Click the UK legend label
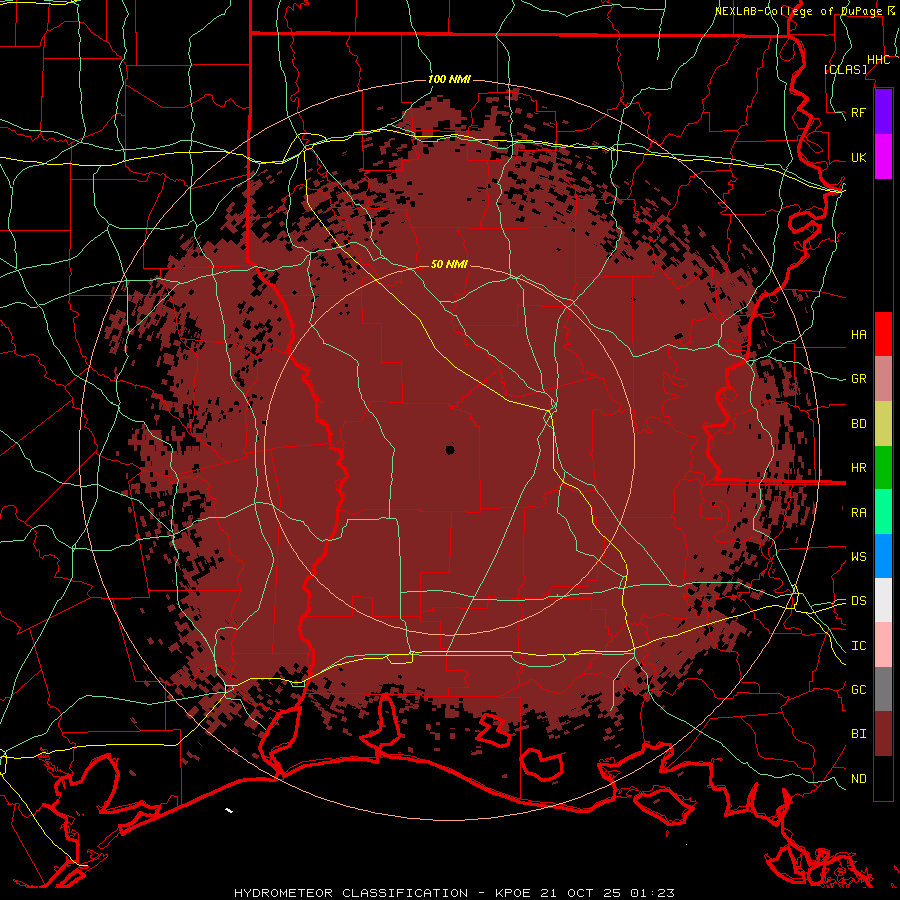Screen dimensions: 900x900 coord(859,157)
